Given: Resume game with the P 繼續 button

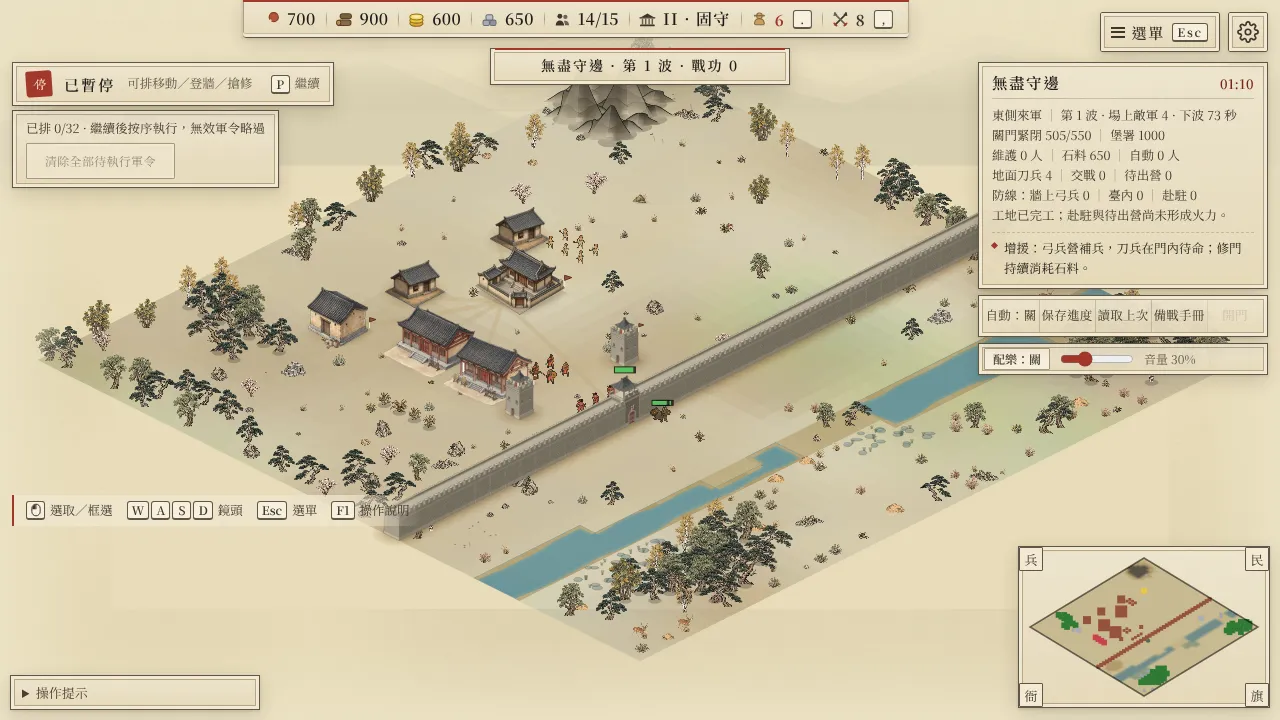Looking at the screenshot, I should coord(295,84).
